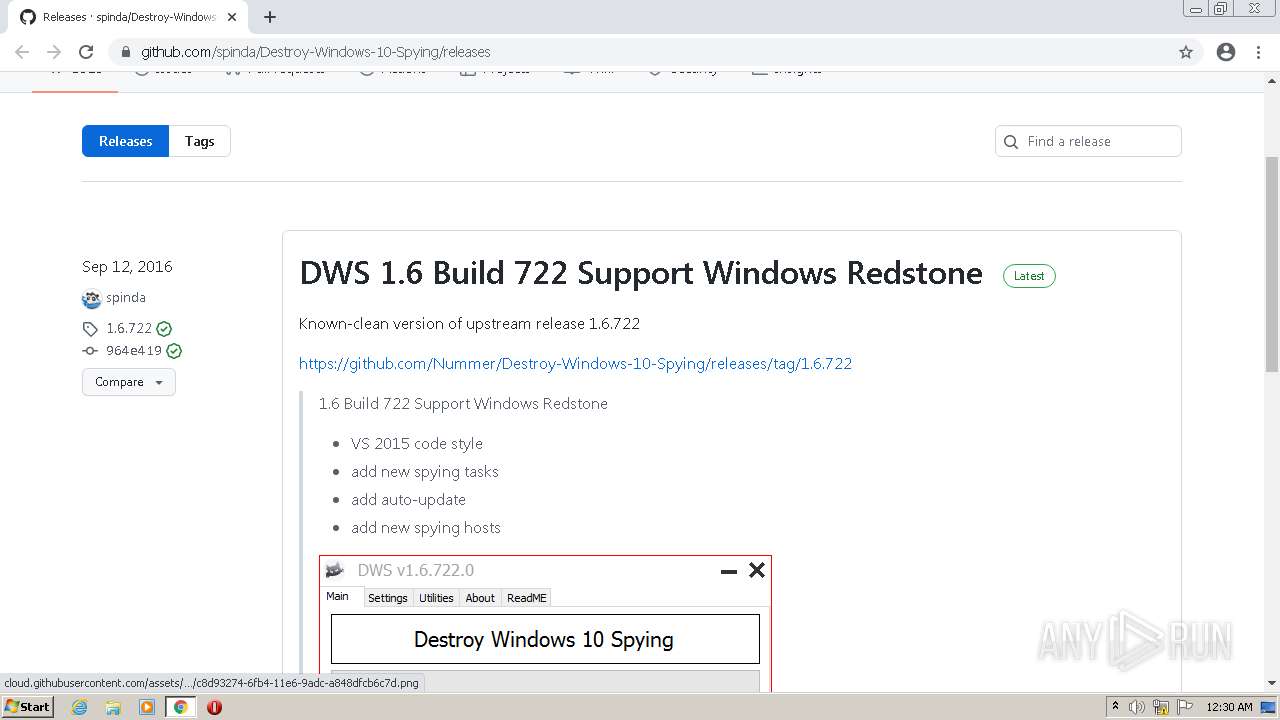The height and width of the screenshot is (720, 1280).
Task: View site information via the lock icon
Action: (x=125, y=52)
